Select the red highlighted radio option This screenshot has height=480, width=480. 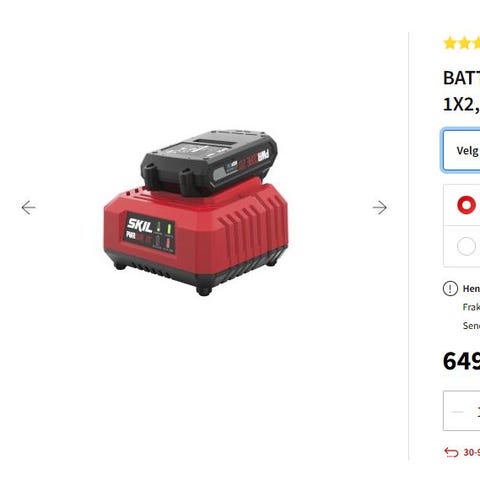pyautogui.click(x=466, y=205)
